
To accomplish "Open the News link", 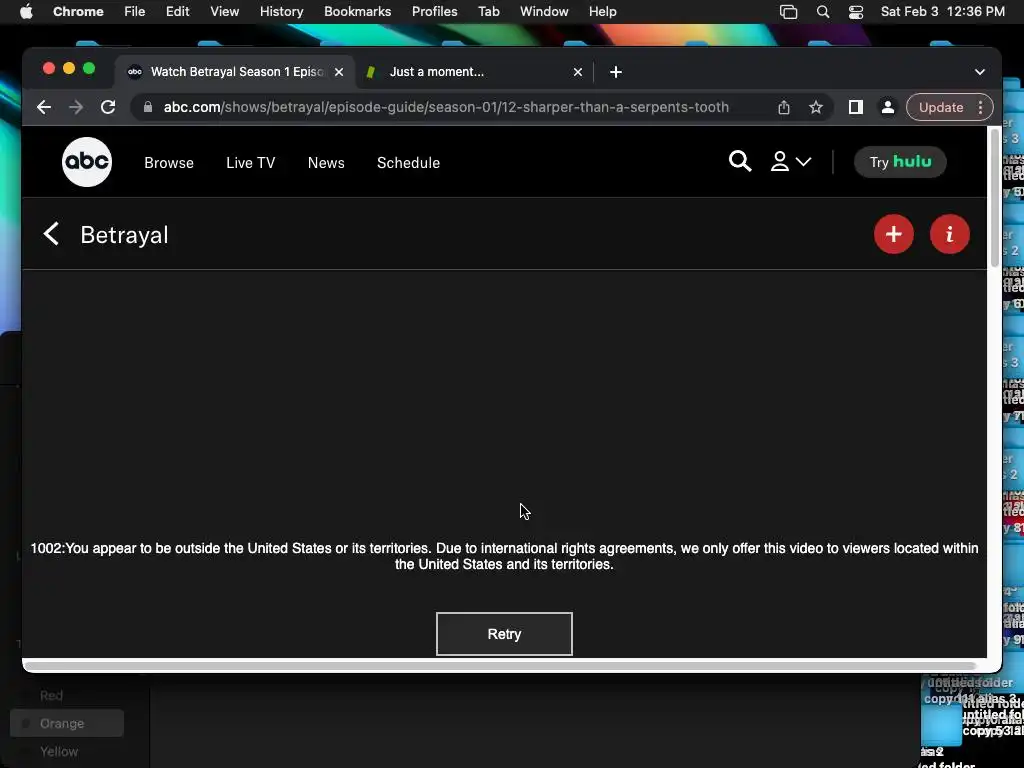I will coord(326,163).
